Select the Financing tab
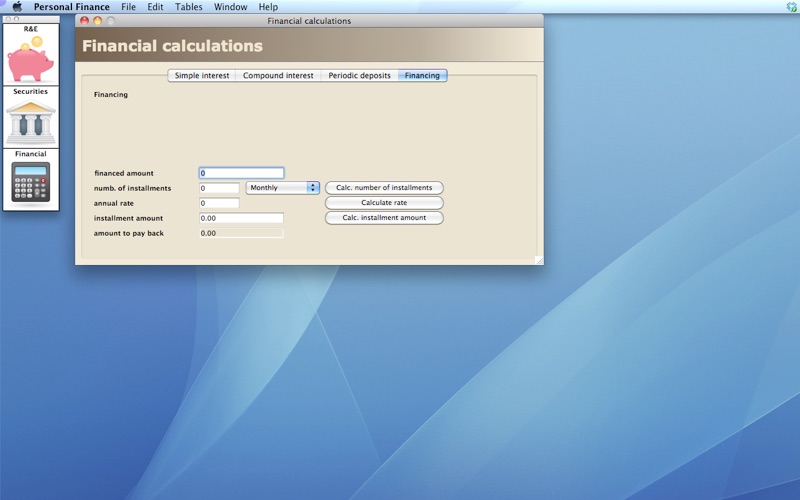The width and height of the screenshot is (800, 500). tap(422, 76)
